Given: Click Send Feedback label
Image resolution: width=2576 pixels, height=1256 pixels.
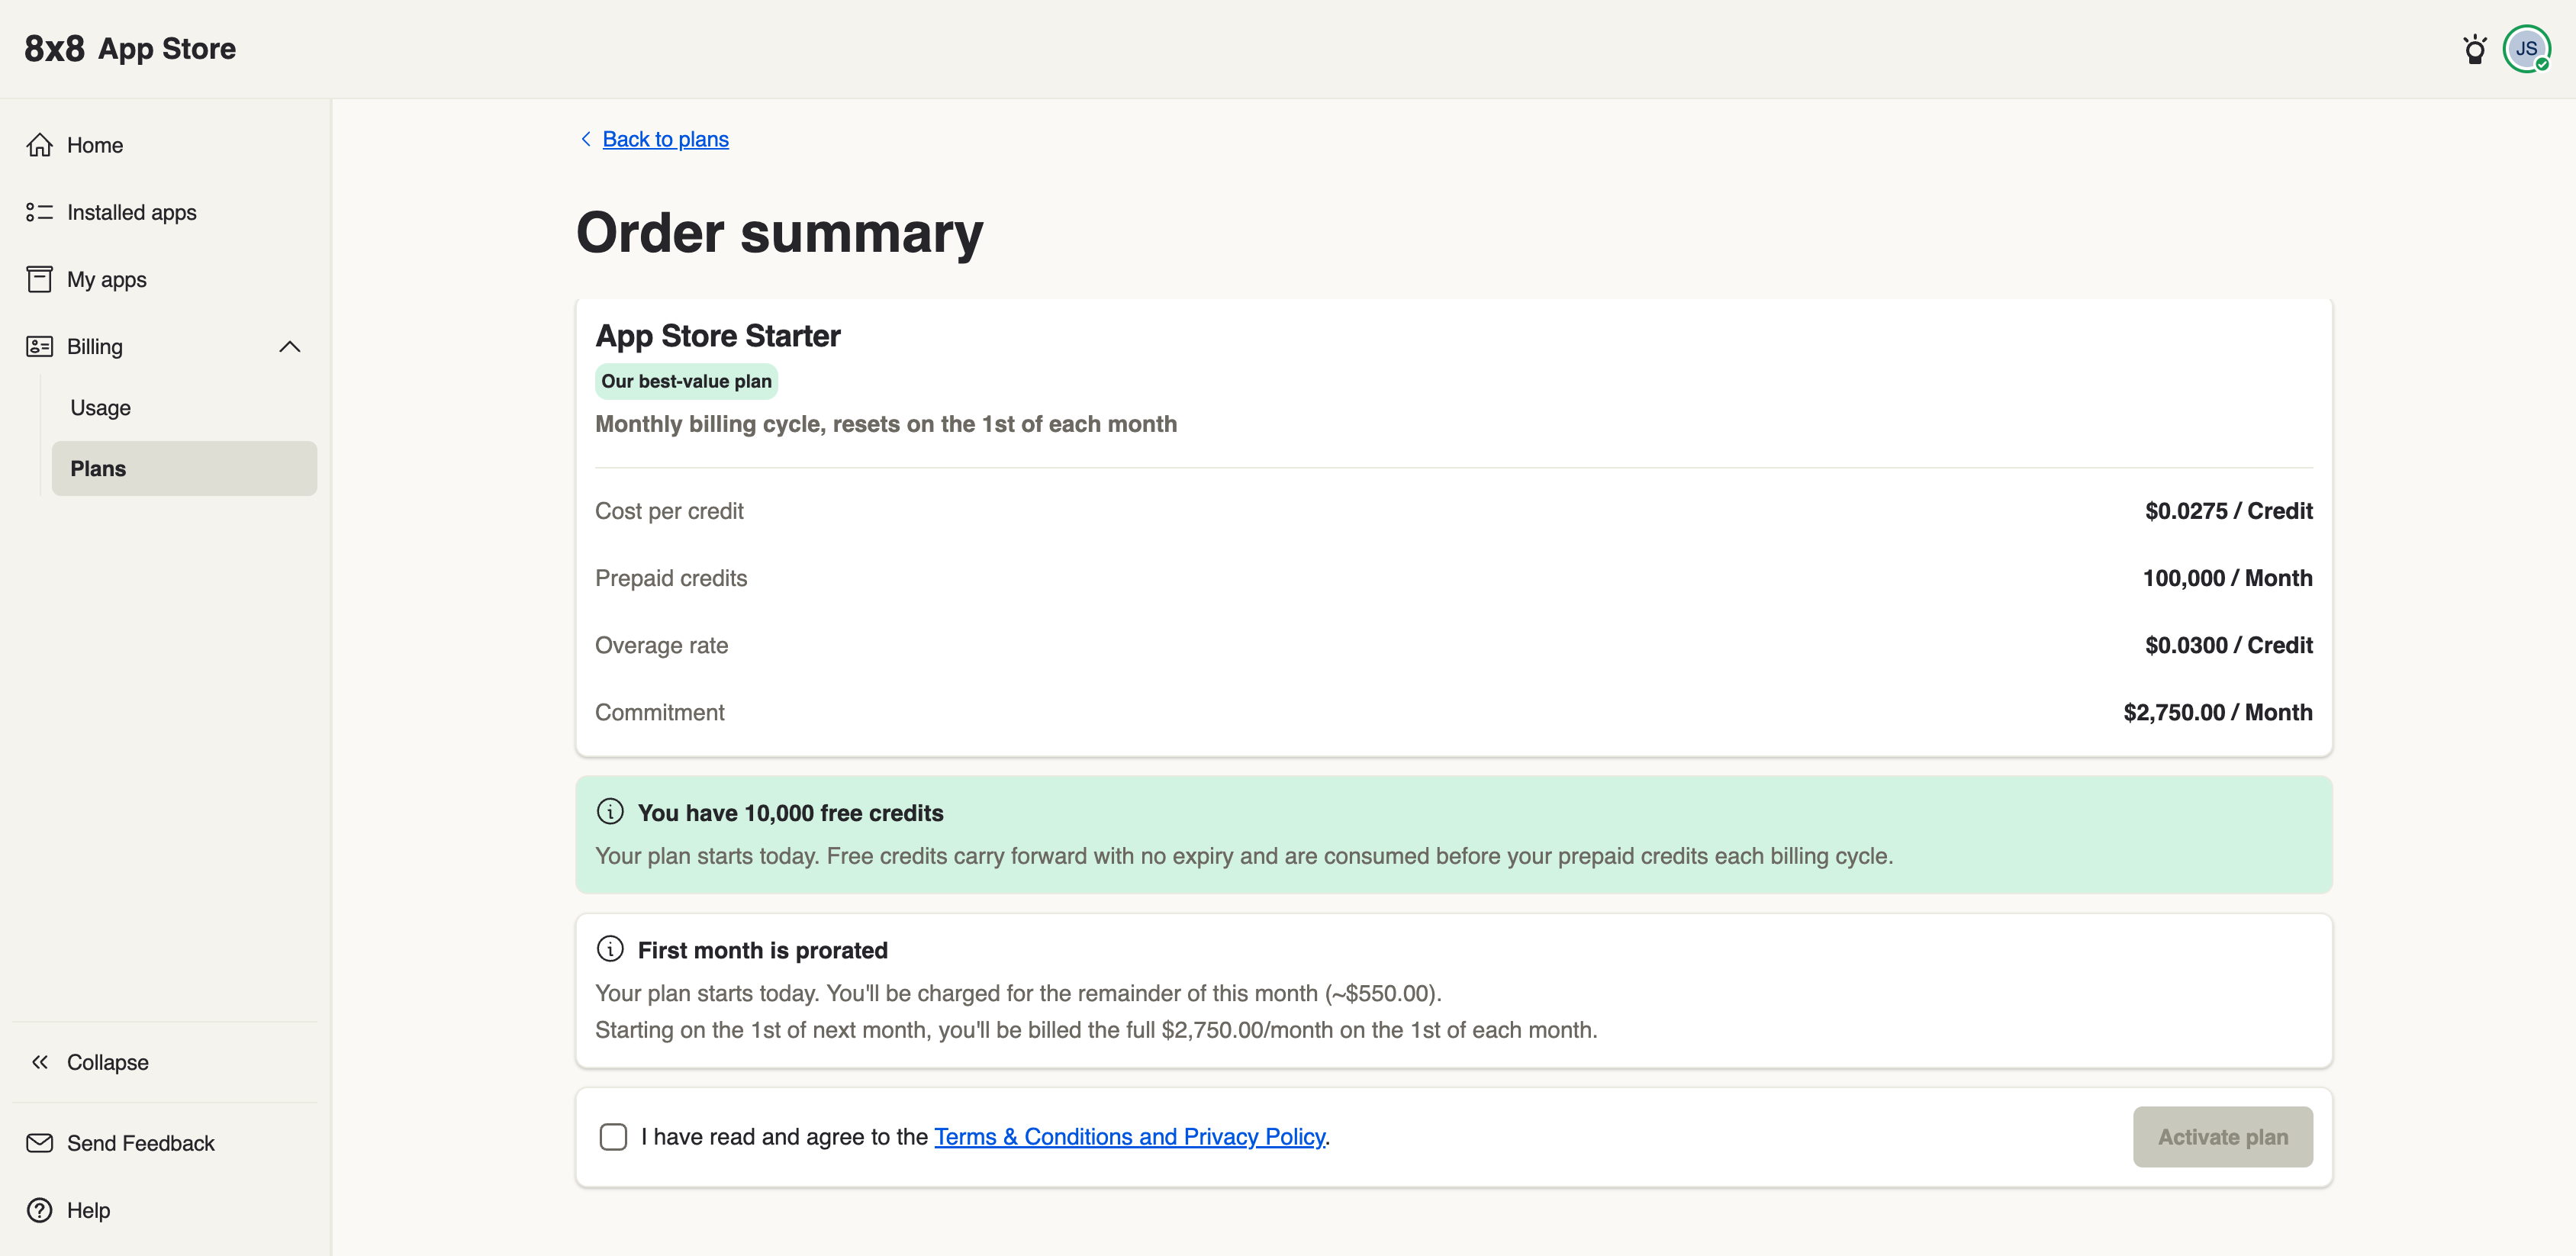Looking at the screenshot, I should click(x=141, y=1143).
